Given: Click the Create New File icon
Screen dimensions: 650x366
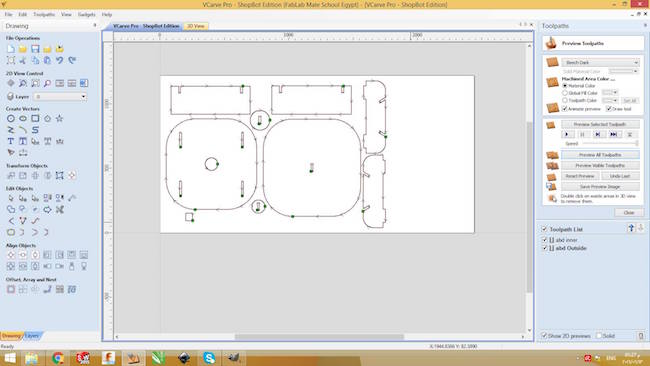Looking at the screenshot, I should 11,49.
